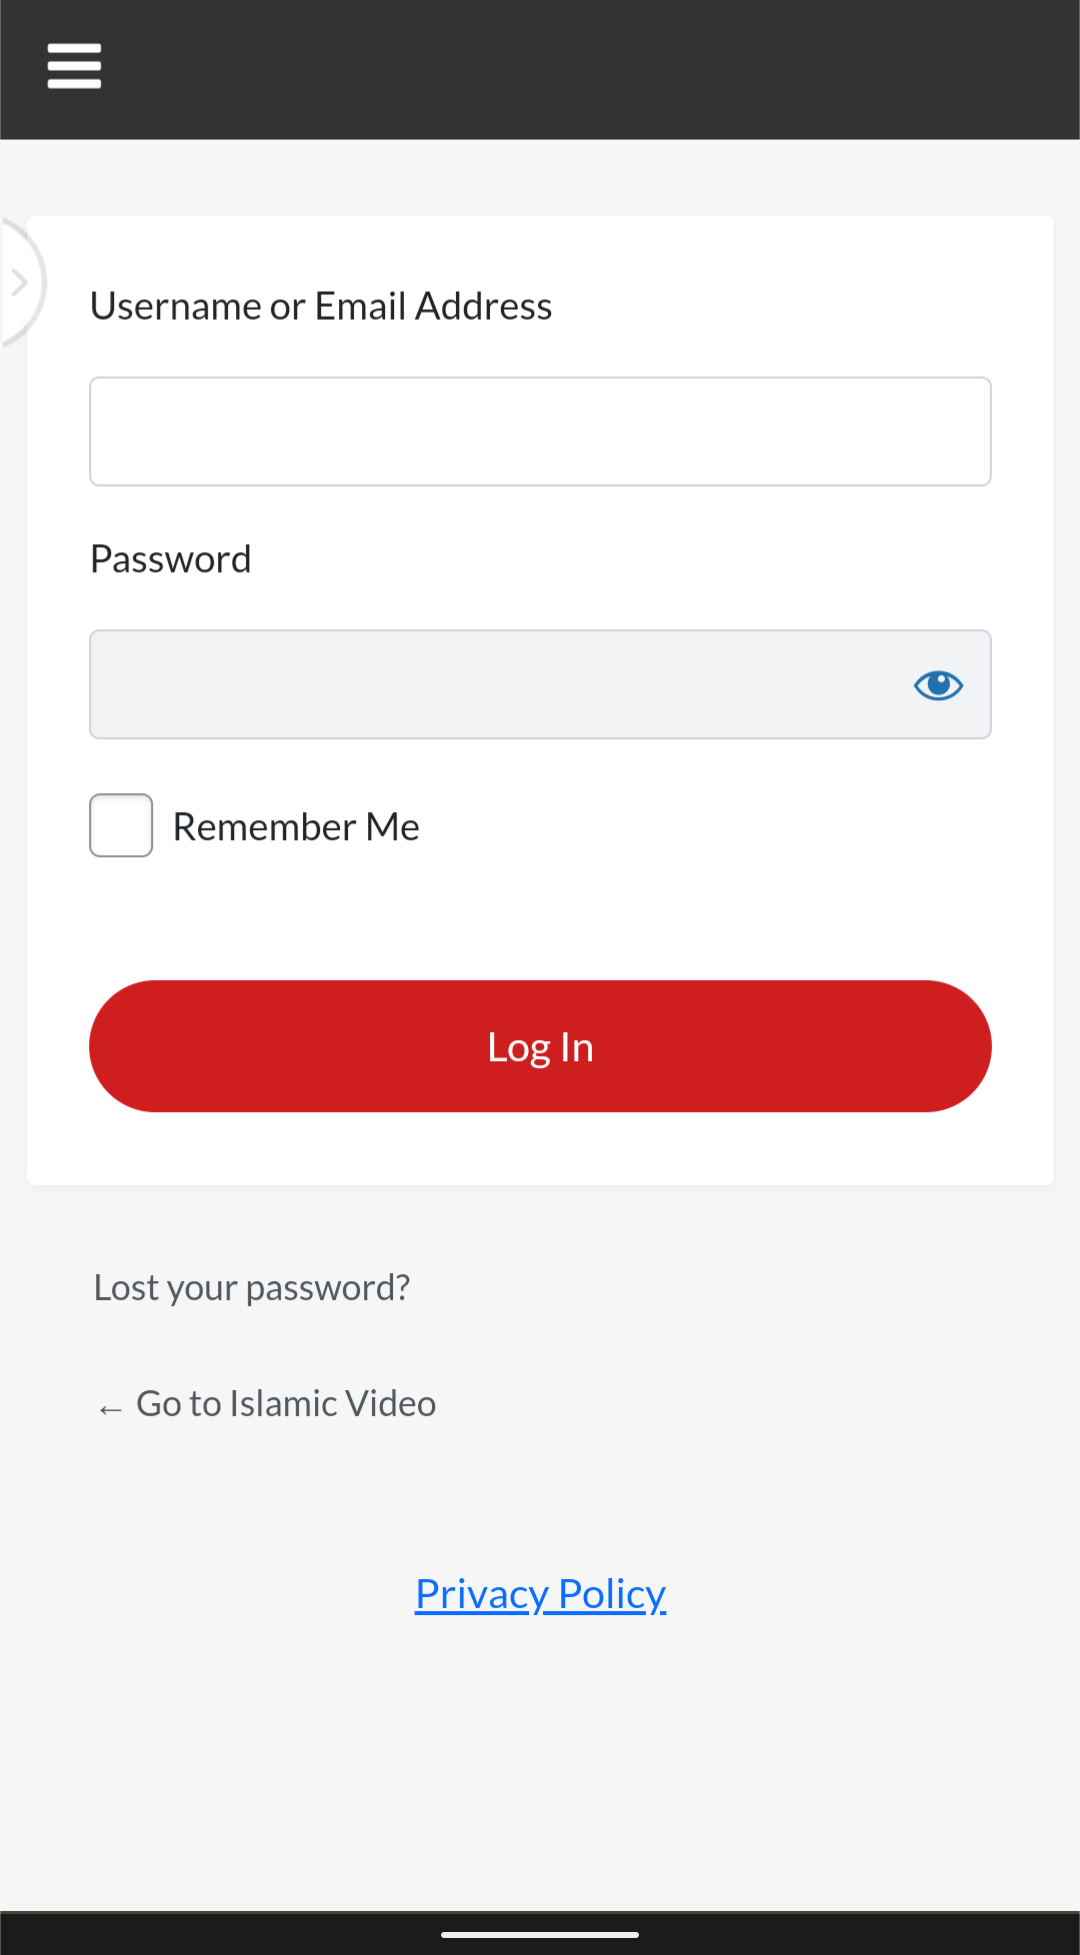Click blank space inside the white login card
The image size is (1080, 1955).
[x=700, y=900]
